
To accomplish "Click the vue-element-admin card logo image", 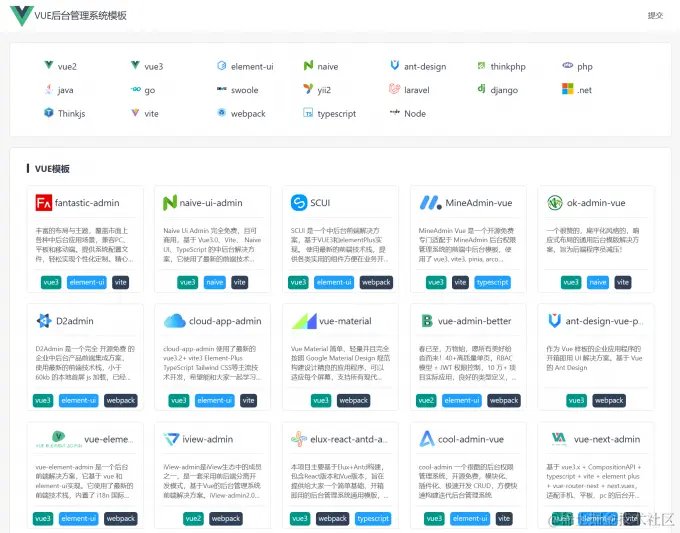I will point(59,439).
